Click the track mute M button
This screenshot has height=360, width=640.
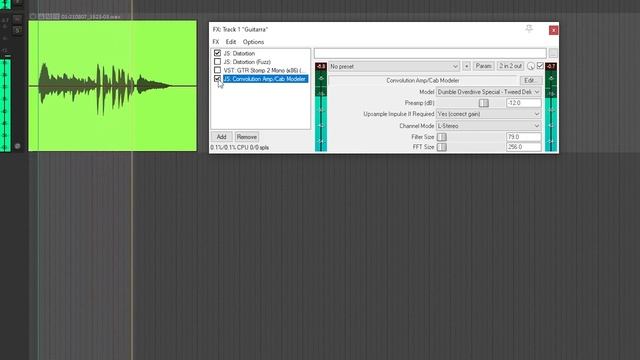coord(17,19)
